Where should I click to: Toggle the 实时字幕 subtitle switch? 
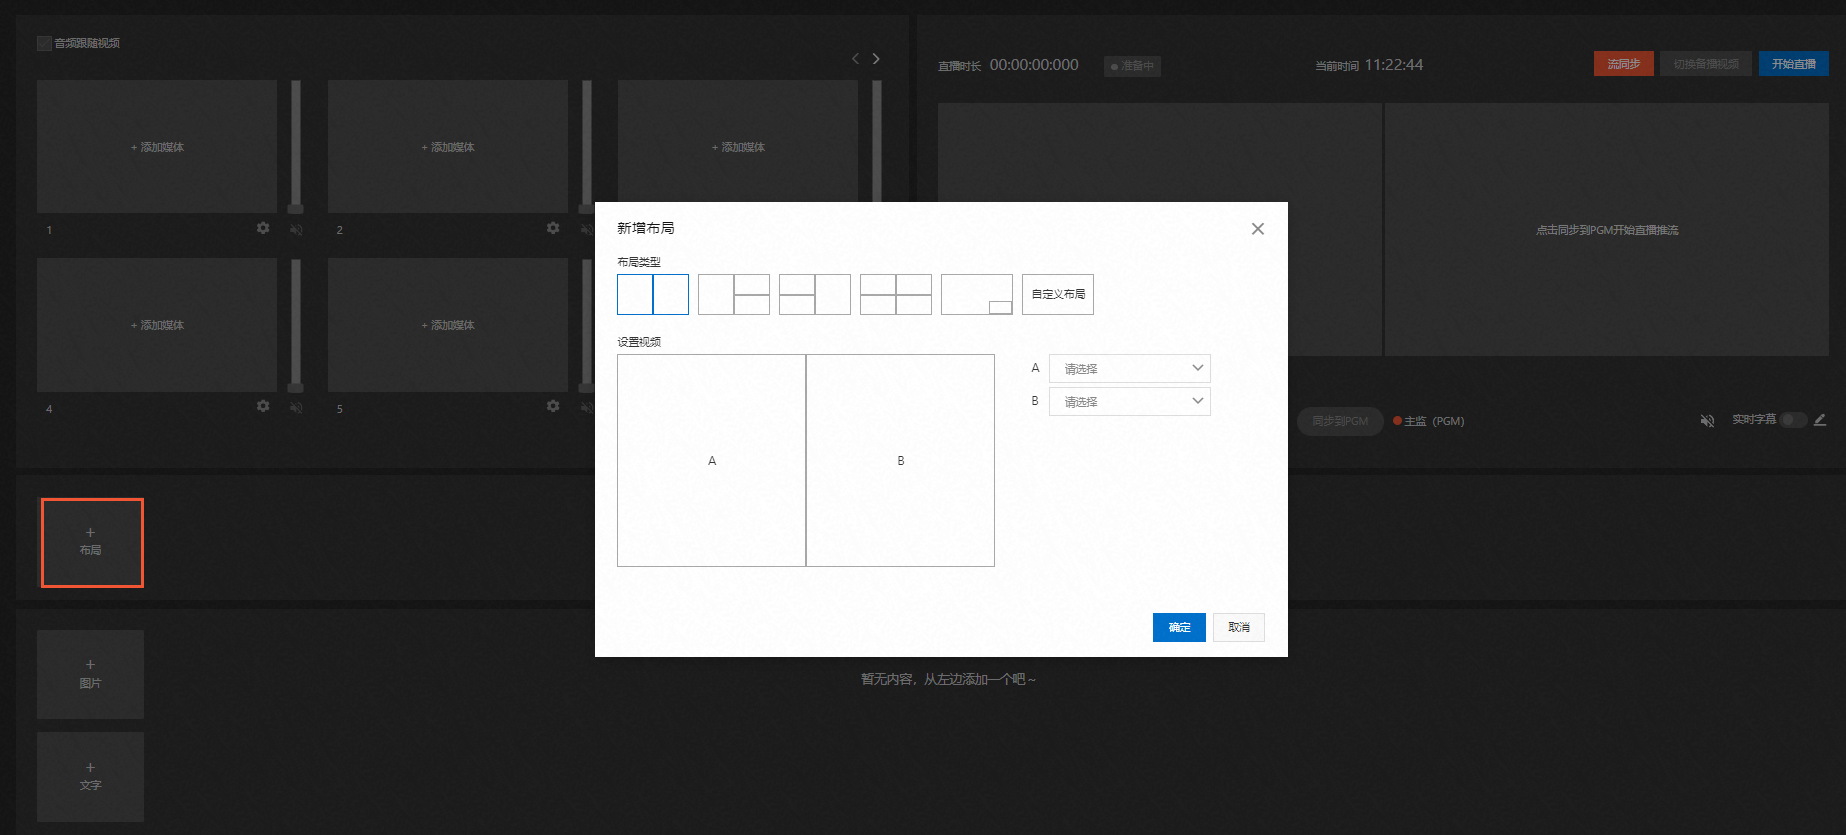pyautogui.click(x=1793, y=420)
